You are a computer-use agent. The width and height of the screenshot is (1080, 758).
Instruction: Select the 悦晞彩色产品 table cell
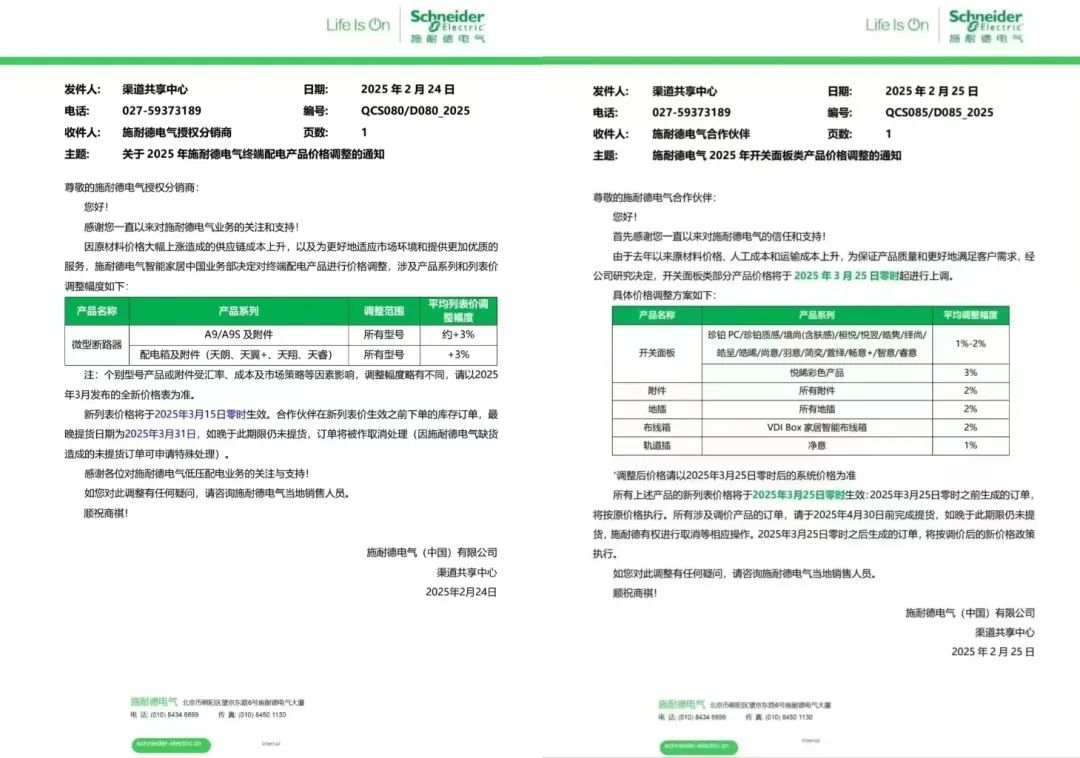point(817,372)
